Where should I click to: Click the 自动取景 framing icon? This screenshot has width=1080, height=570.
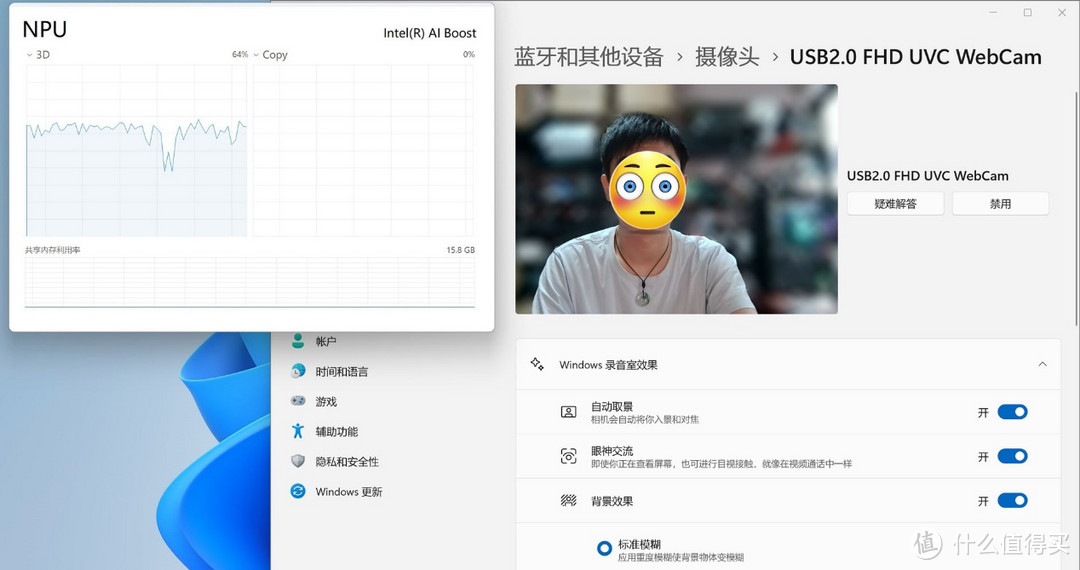click(568, 412)
